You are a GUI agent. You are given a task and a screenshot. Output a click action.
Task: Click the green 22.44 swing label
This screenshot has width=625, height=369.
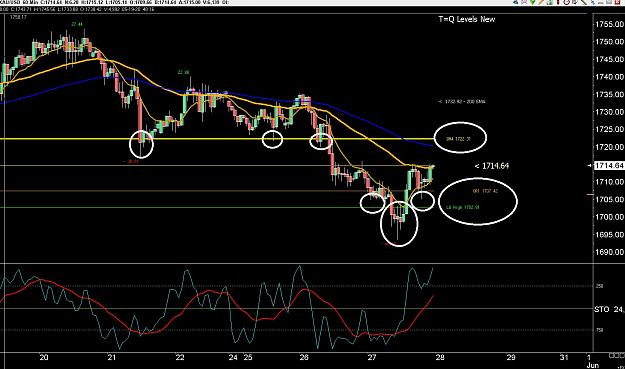click(77, 24)
